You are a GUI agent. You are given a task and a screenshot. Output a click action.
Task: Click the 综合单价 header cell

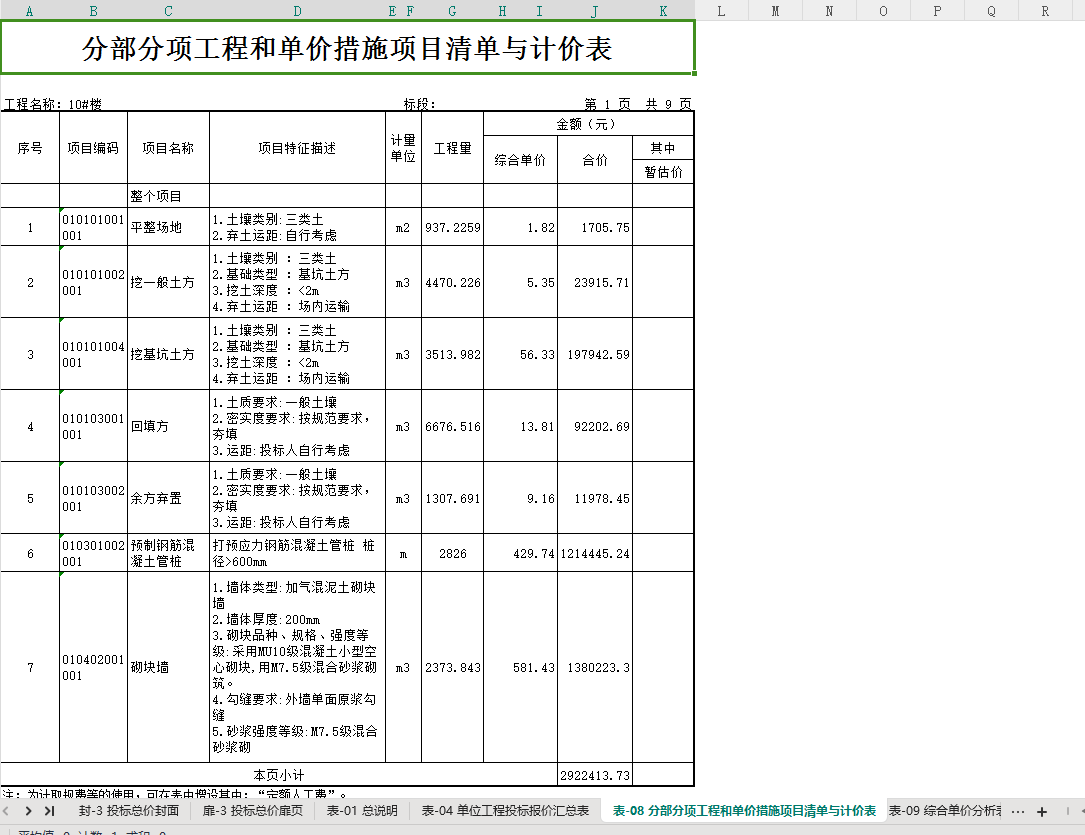click(520, 160)
